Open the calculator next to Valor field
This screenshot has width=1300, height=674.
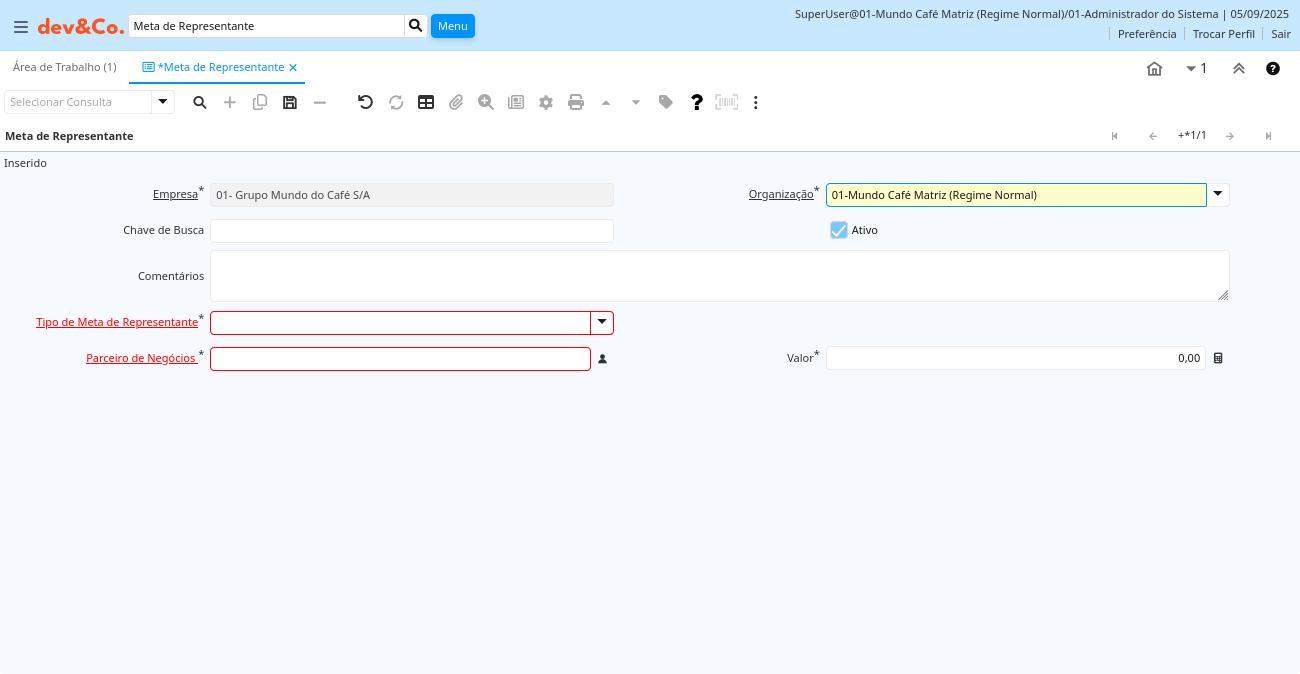pyautogui.click(x=1218, y=358)
